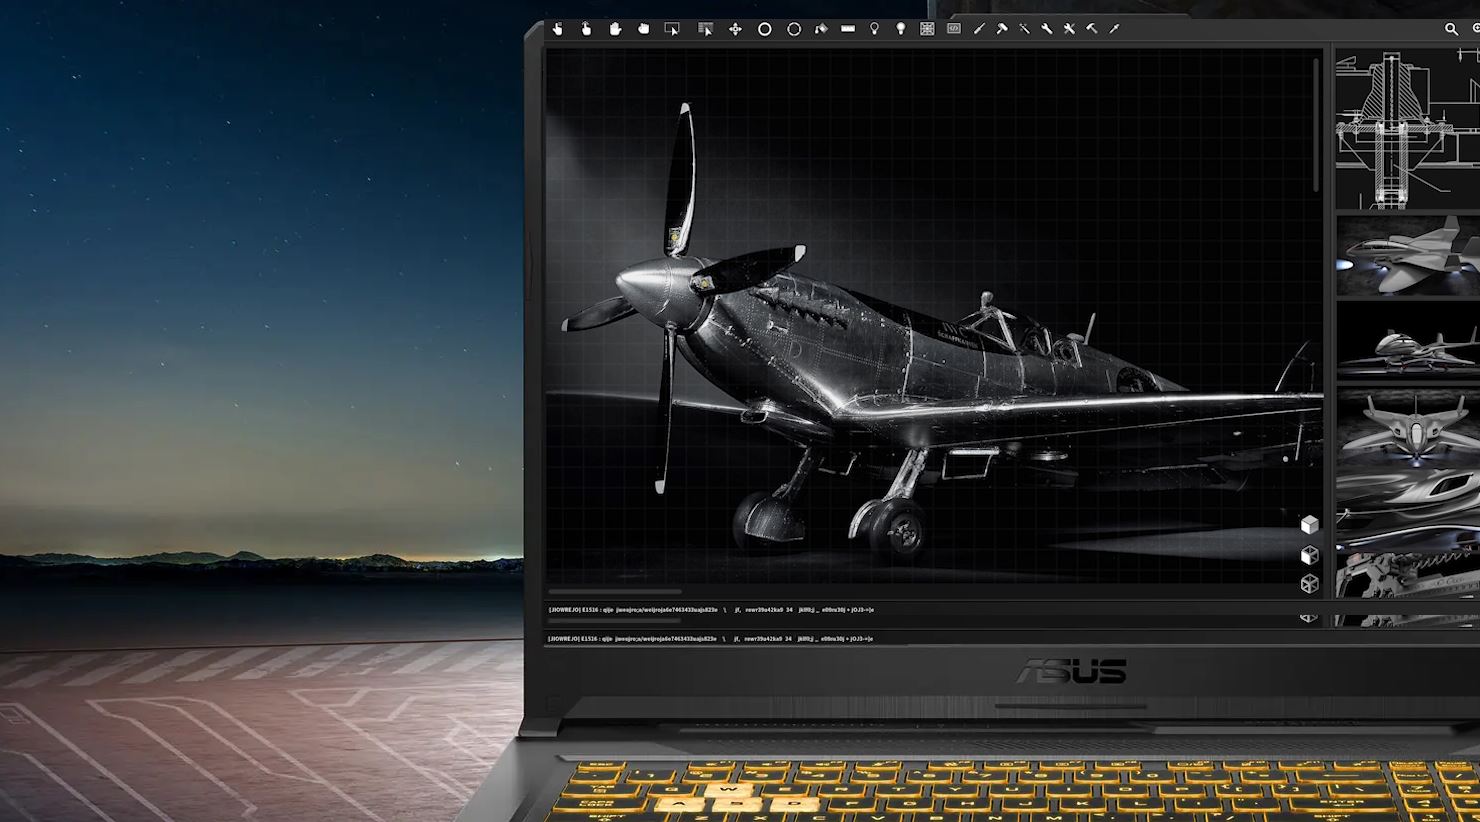
Task: Select the pointing hand tool at toolbar start
Action: (558, 29)
